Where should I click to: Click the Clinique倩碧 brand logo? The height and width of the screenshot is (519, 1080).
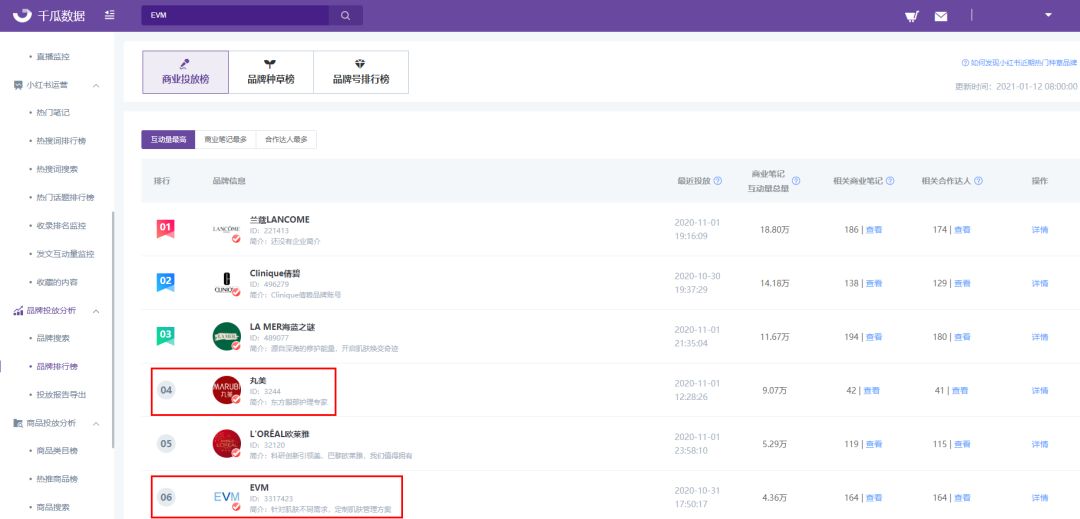[227, 283]
